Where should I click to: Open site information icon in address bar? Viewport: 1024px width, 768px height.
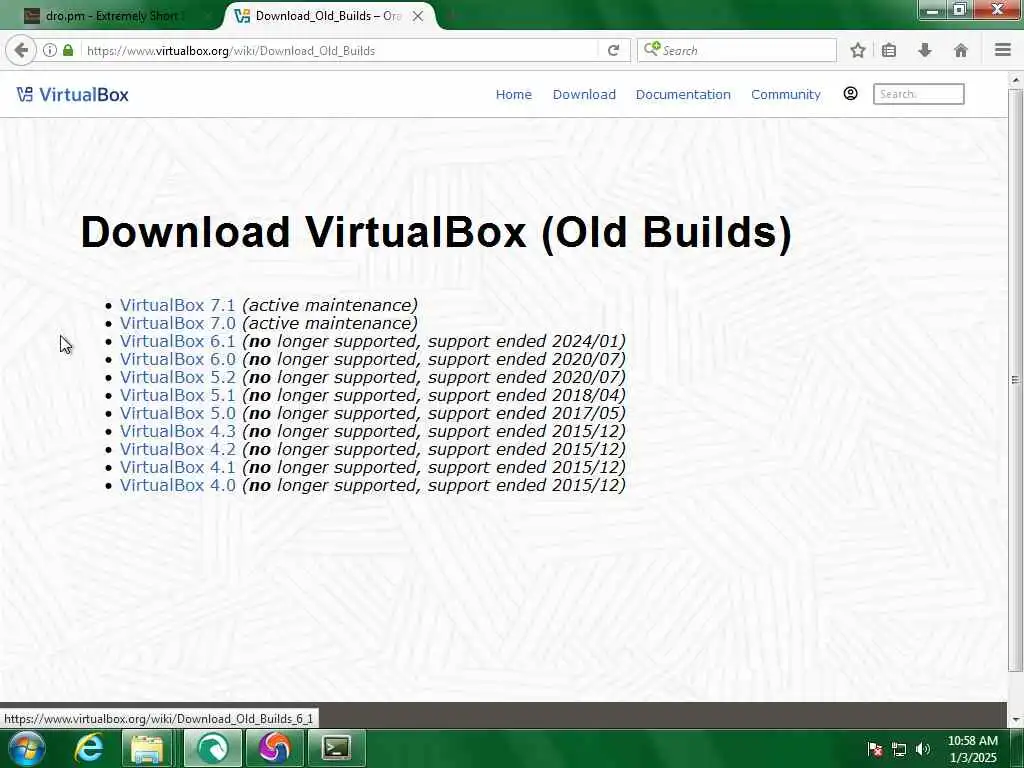tap(50, 50)
